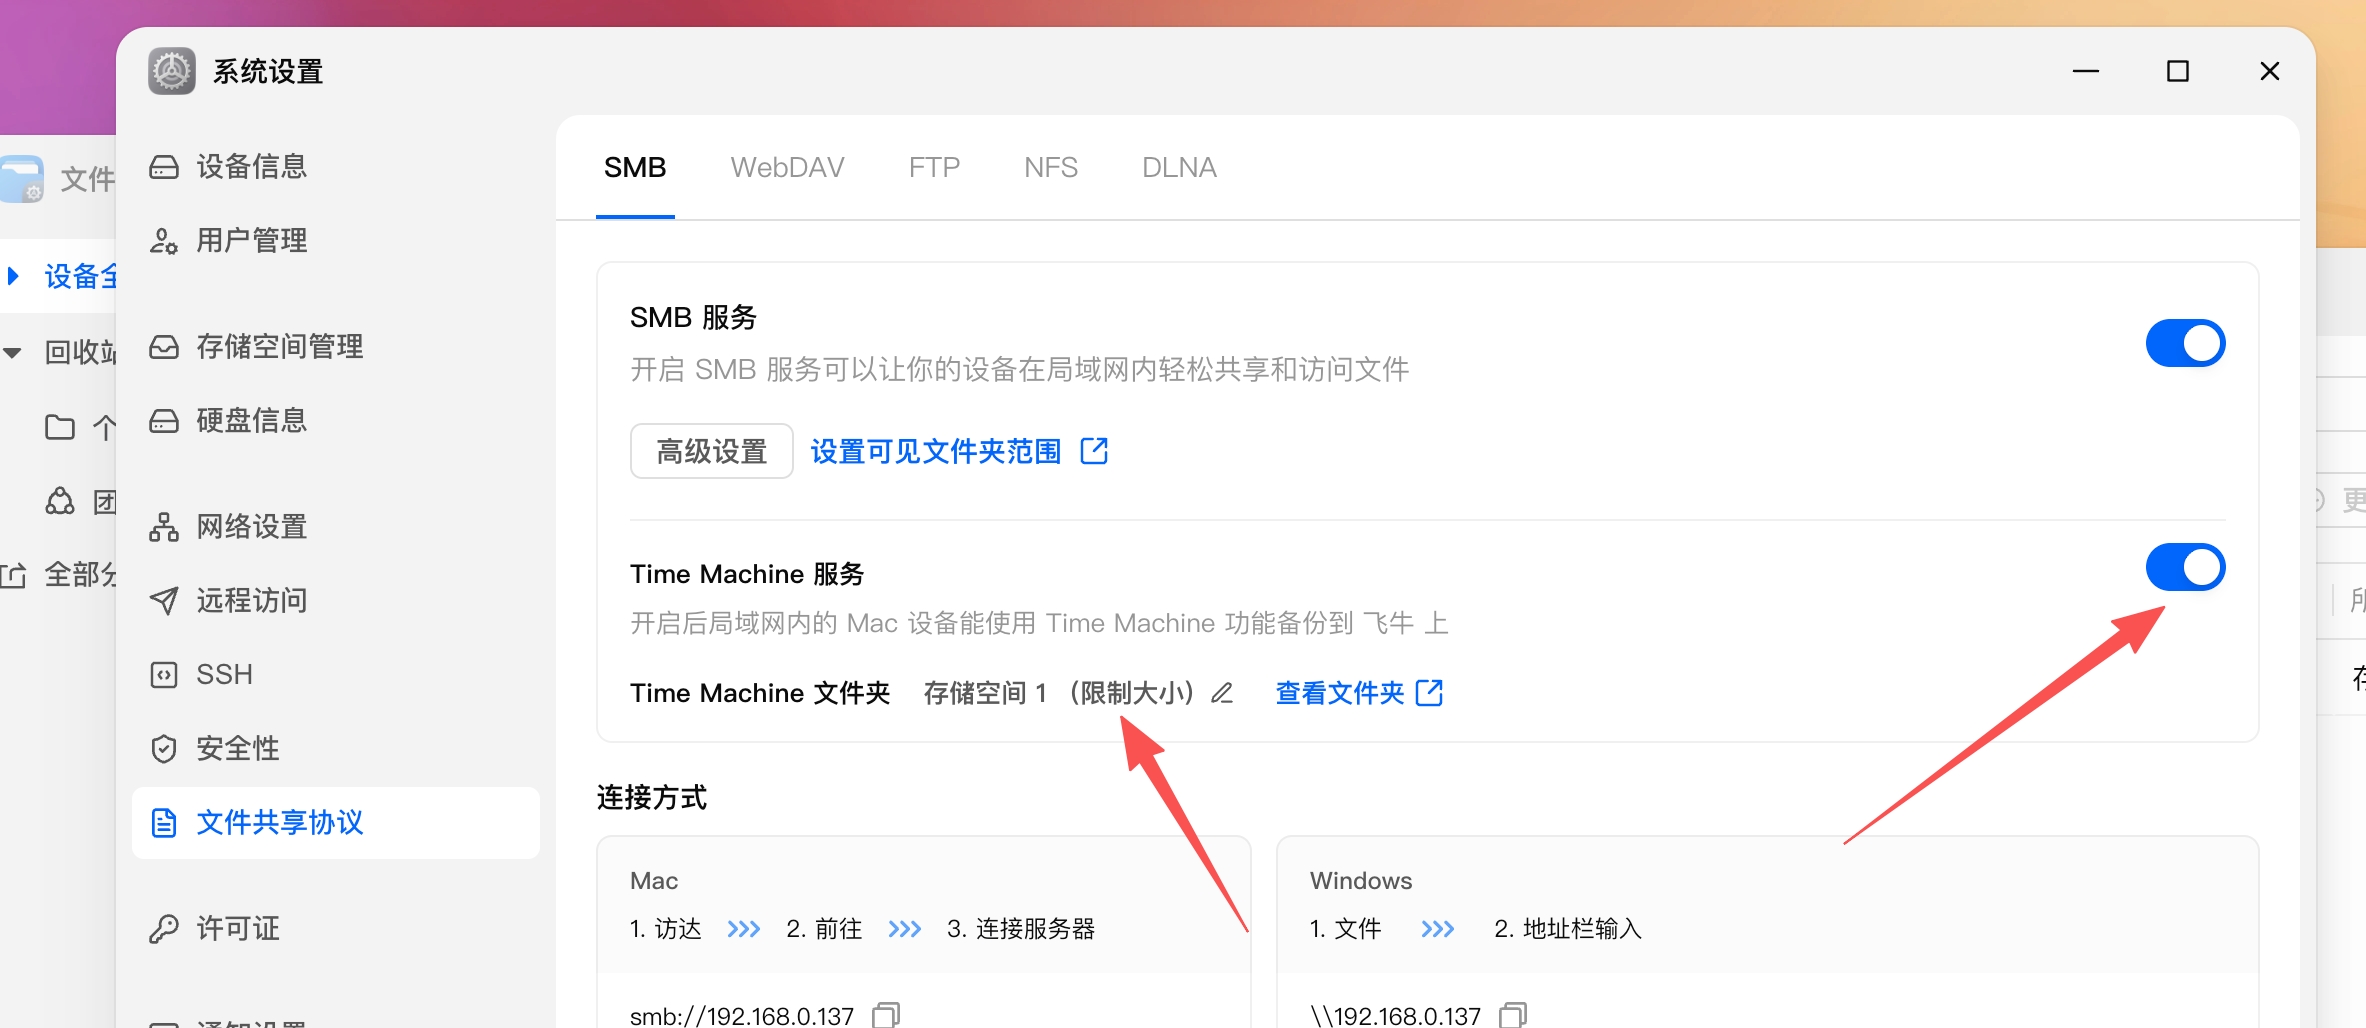Open the 查看文件夹 link
Image resolution: width=2366 pixels, height=1028 pixels.
[1340, 692]
